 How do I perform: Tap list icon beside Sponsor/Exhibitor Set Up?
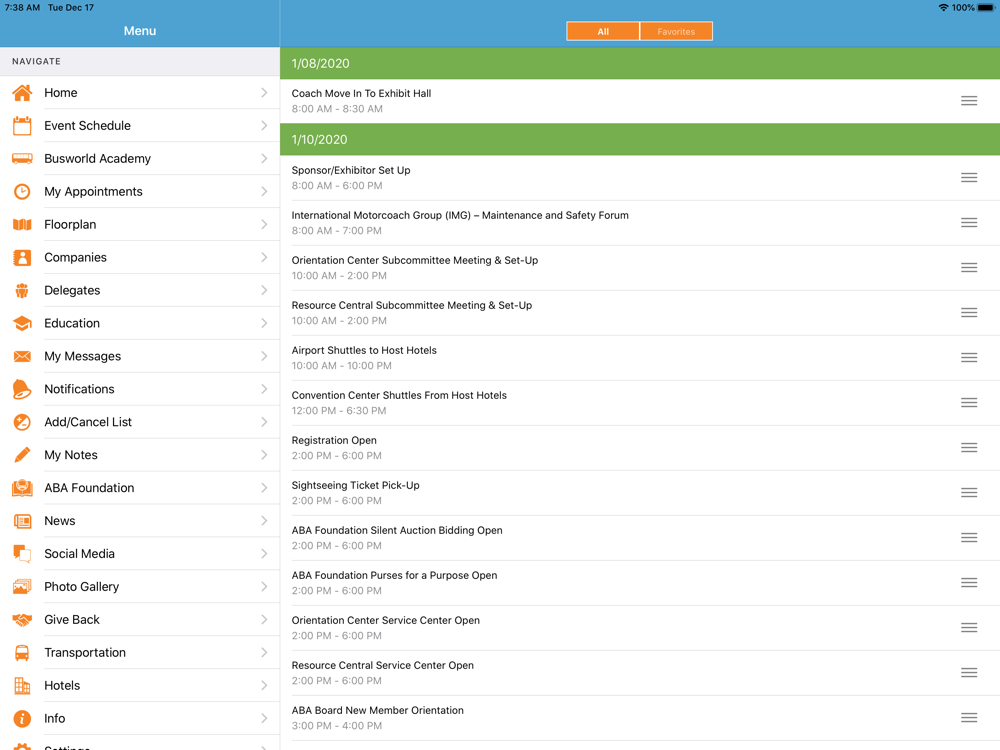[x=969, y=177]
